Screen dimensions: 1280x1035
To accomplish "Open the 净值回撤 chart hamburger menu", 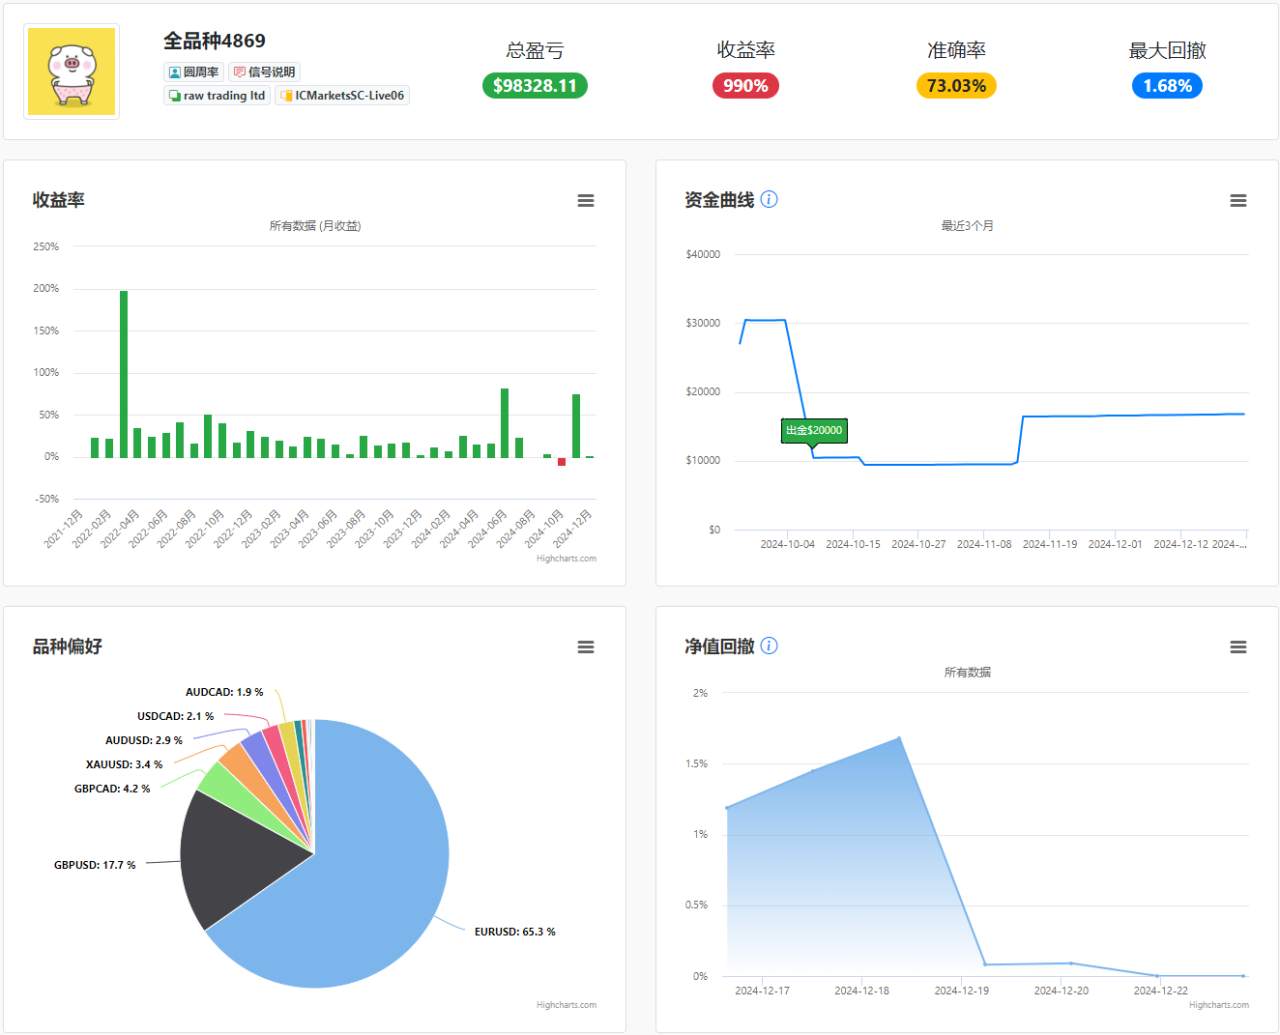I will (x=1238, y=647).
